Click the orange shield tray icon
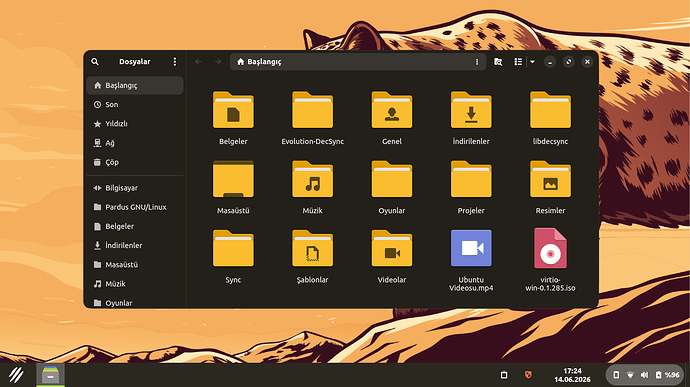 pos(528,375)
